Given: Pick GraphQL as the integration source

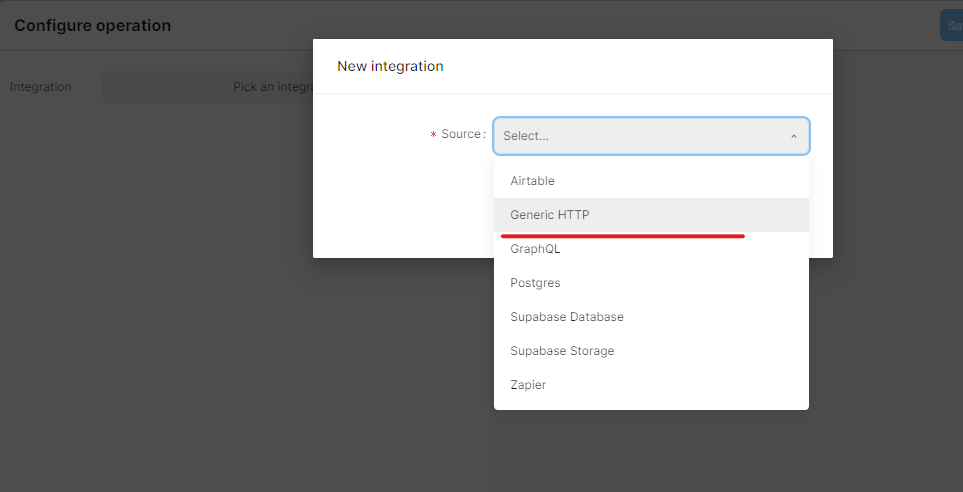Looking at the screenshot, I should tap(535, 249).
